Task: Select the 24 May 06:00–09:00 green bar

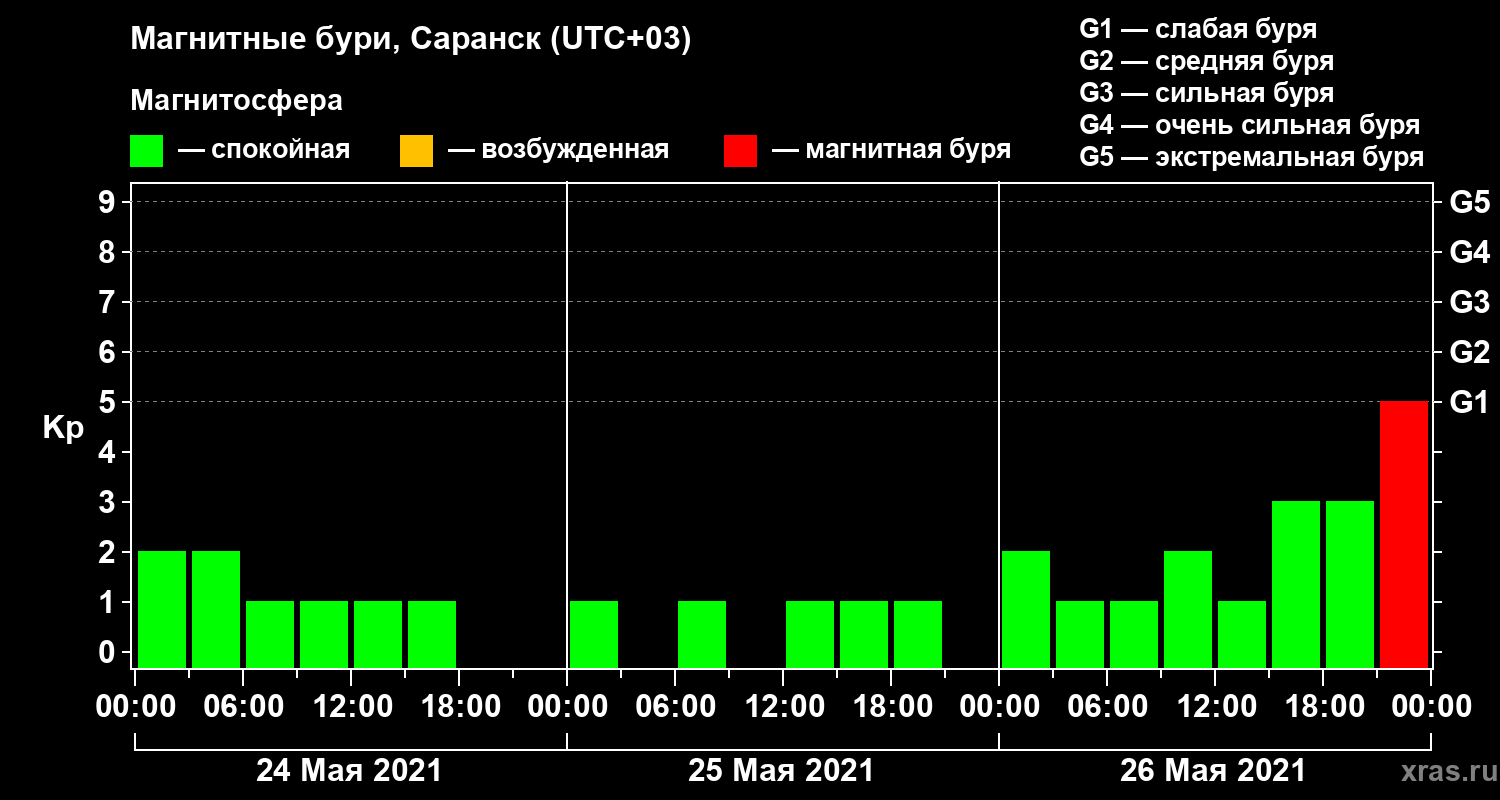Action: tap(270, 635)
